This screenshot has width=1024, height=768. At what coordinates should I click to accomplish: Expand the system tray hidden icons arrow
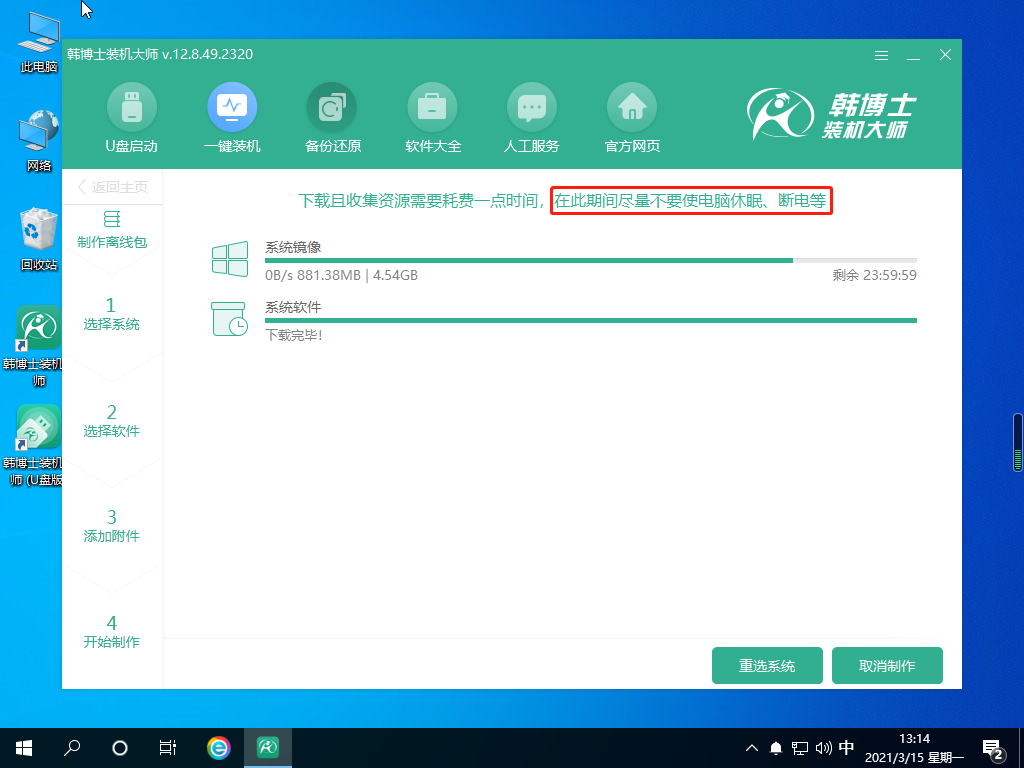752,747
